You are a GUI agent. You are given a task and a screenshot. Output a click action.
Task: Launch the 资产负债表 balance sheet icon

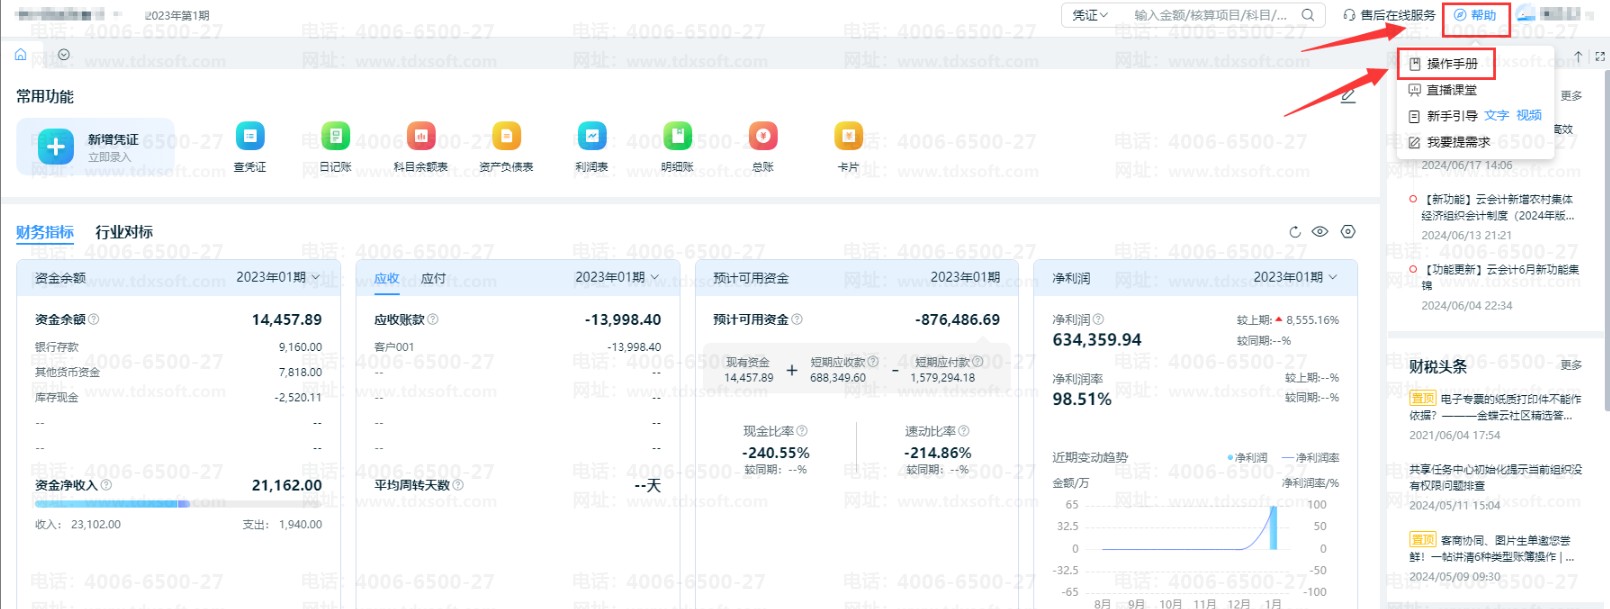pos(506,136)
